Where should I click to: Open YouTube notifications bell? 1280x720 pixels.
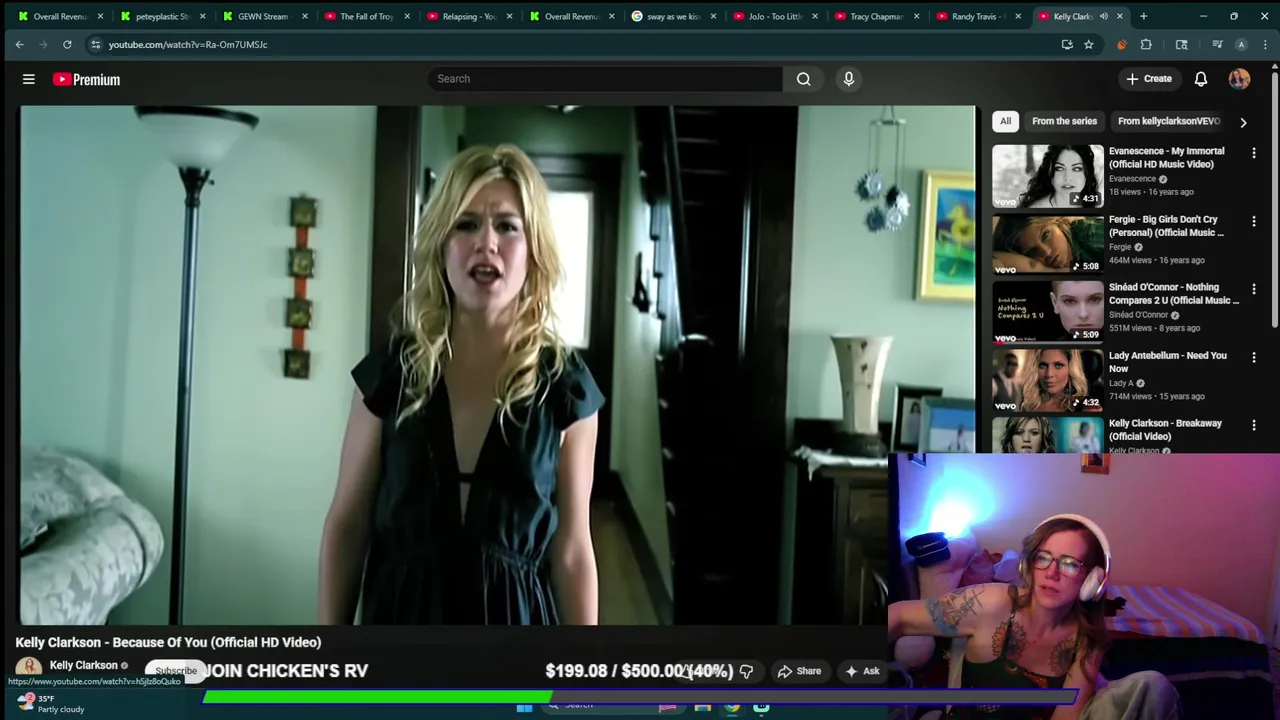1201,79
